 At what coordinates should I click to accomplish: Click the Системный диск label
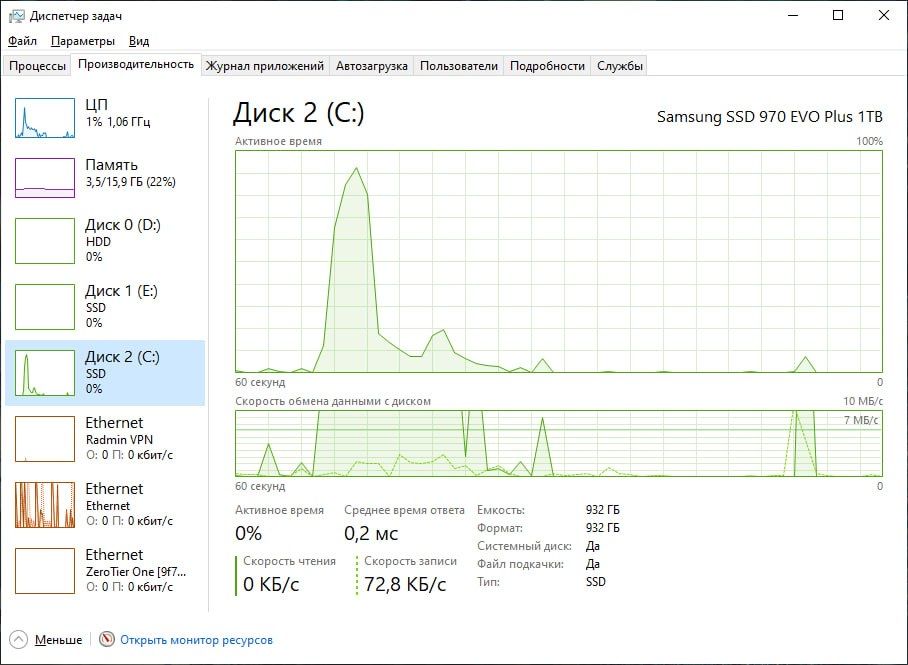525,546
